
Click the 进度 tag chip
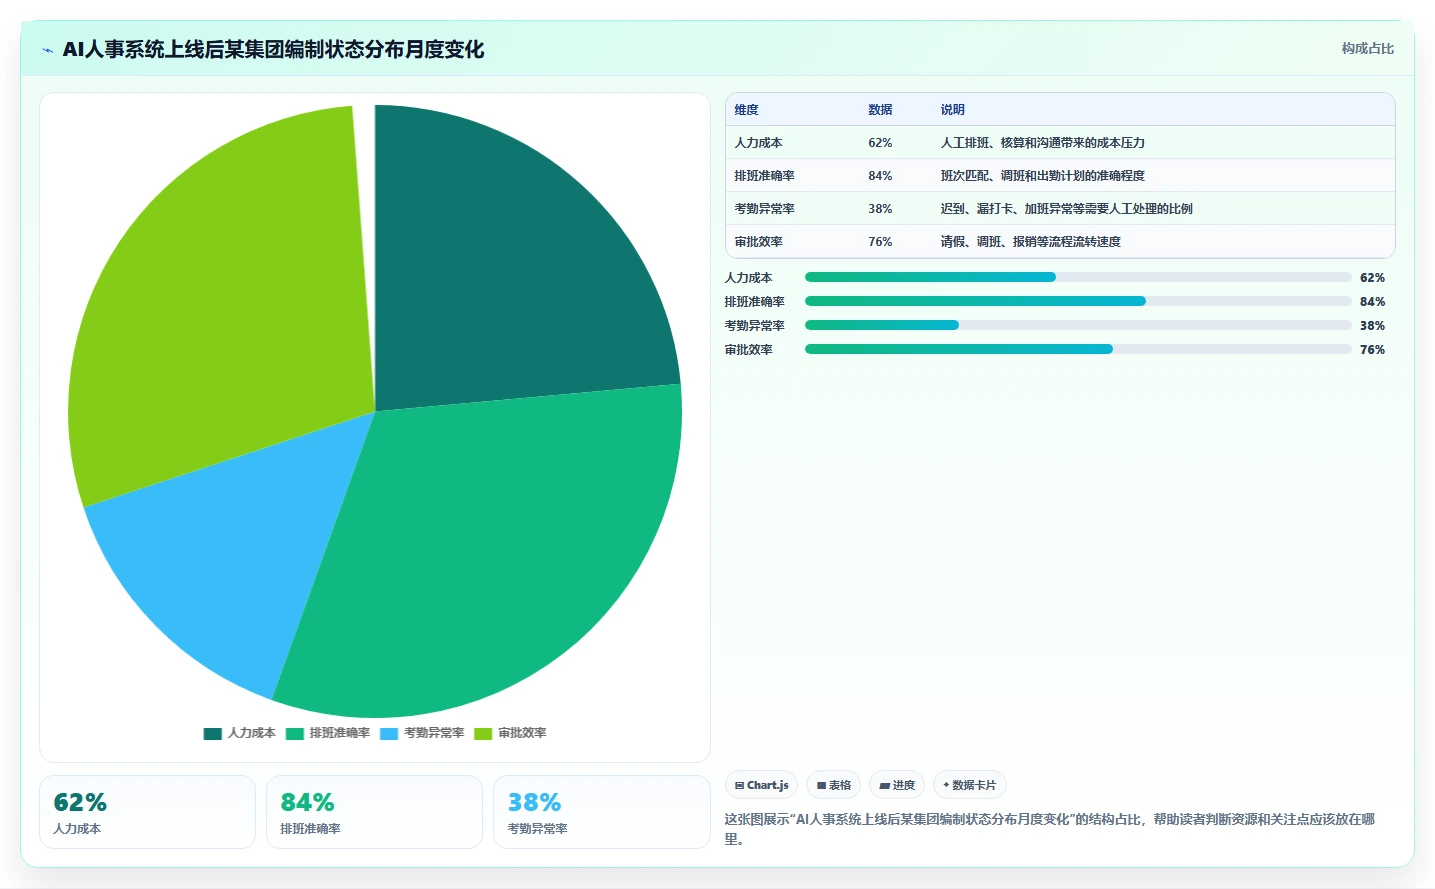click(x=897, y=785)
